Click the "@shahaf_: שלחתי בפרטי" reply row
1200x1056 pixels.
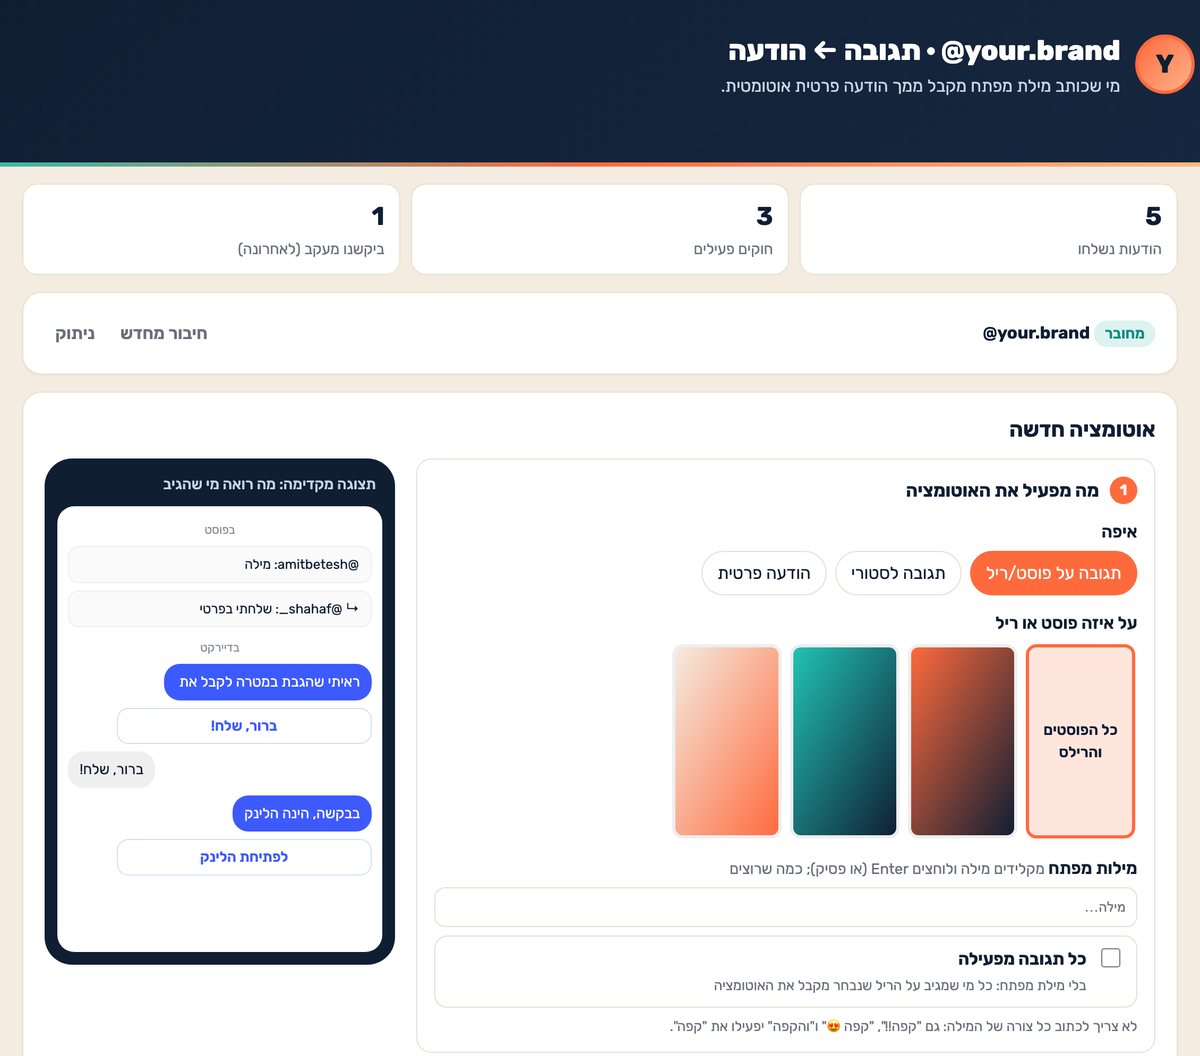(220, 609)
